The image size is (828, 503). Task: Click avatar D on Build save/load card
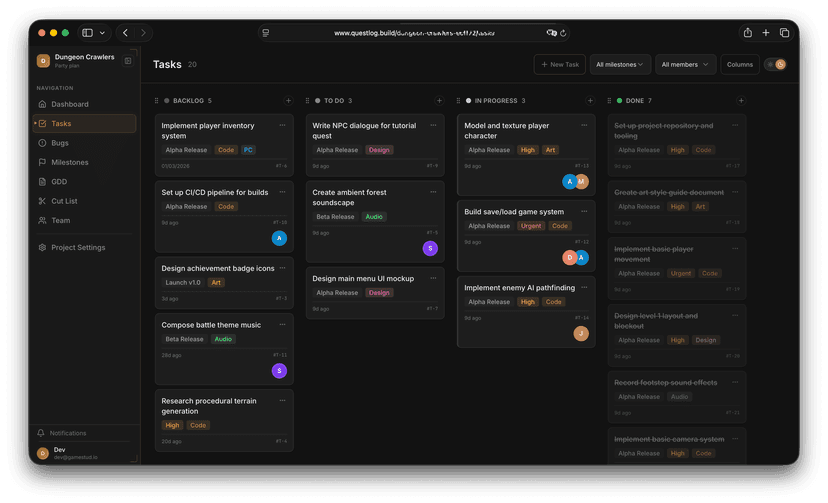coord(569,258)
